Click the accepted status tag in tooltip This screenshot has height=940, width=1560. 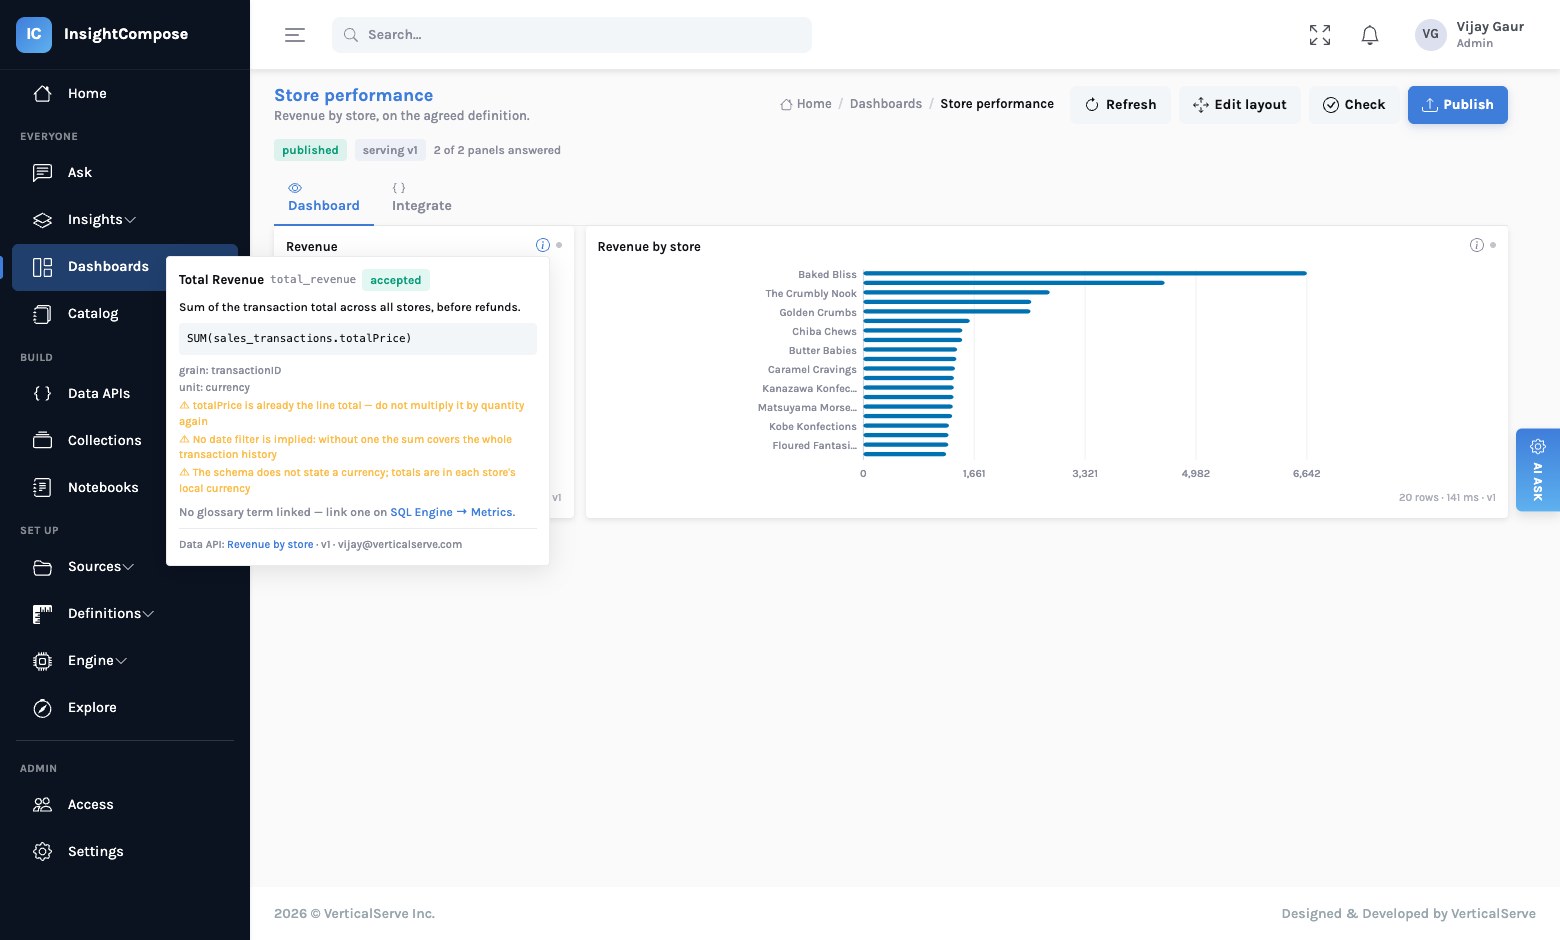click(x=396, y=280)
